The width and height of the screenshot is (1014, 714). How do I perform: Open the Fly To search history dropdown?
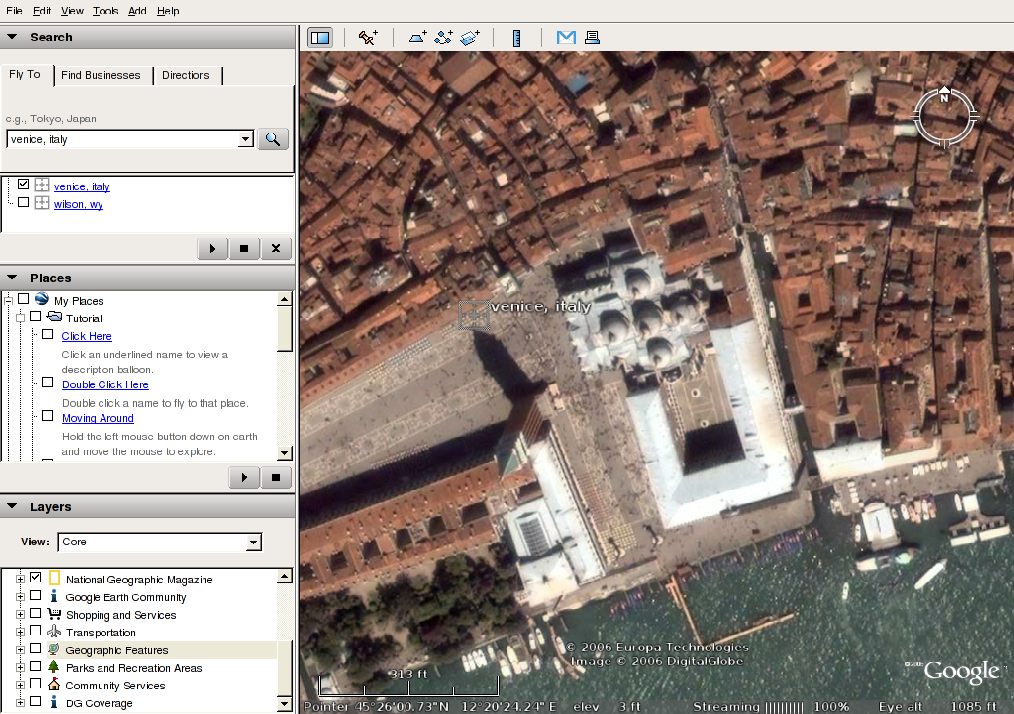(x=245, y=139)
